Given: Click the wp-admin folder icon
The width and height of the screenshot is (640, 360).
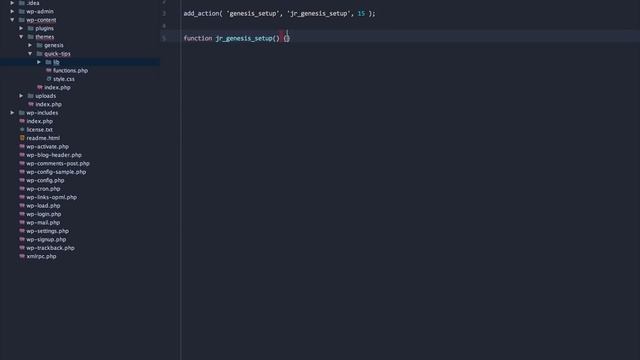Looking at the screenshot, I should coord(22,11).
